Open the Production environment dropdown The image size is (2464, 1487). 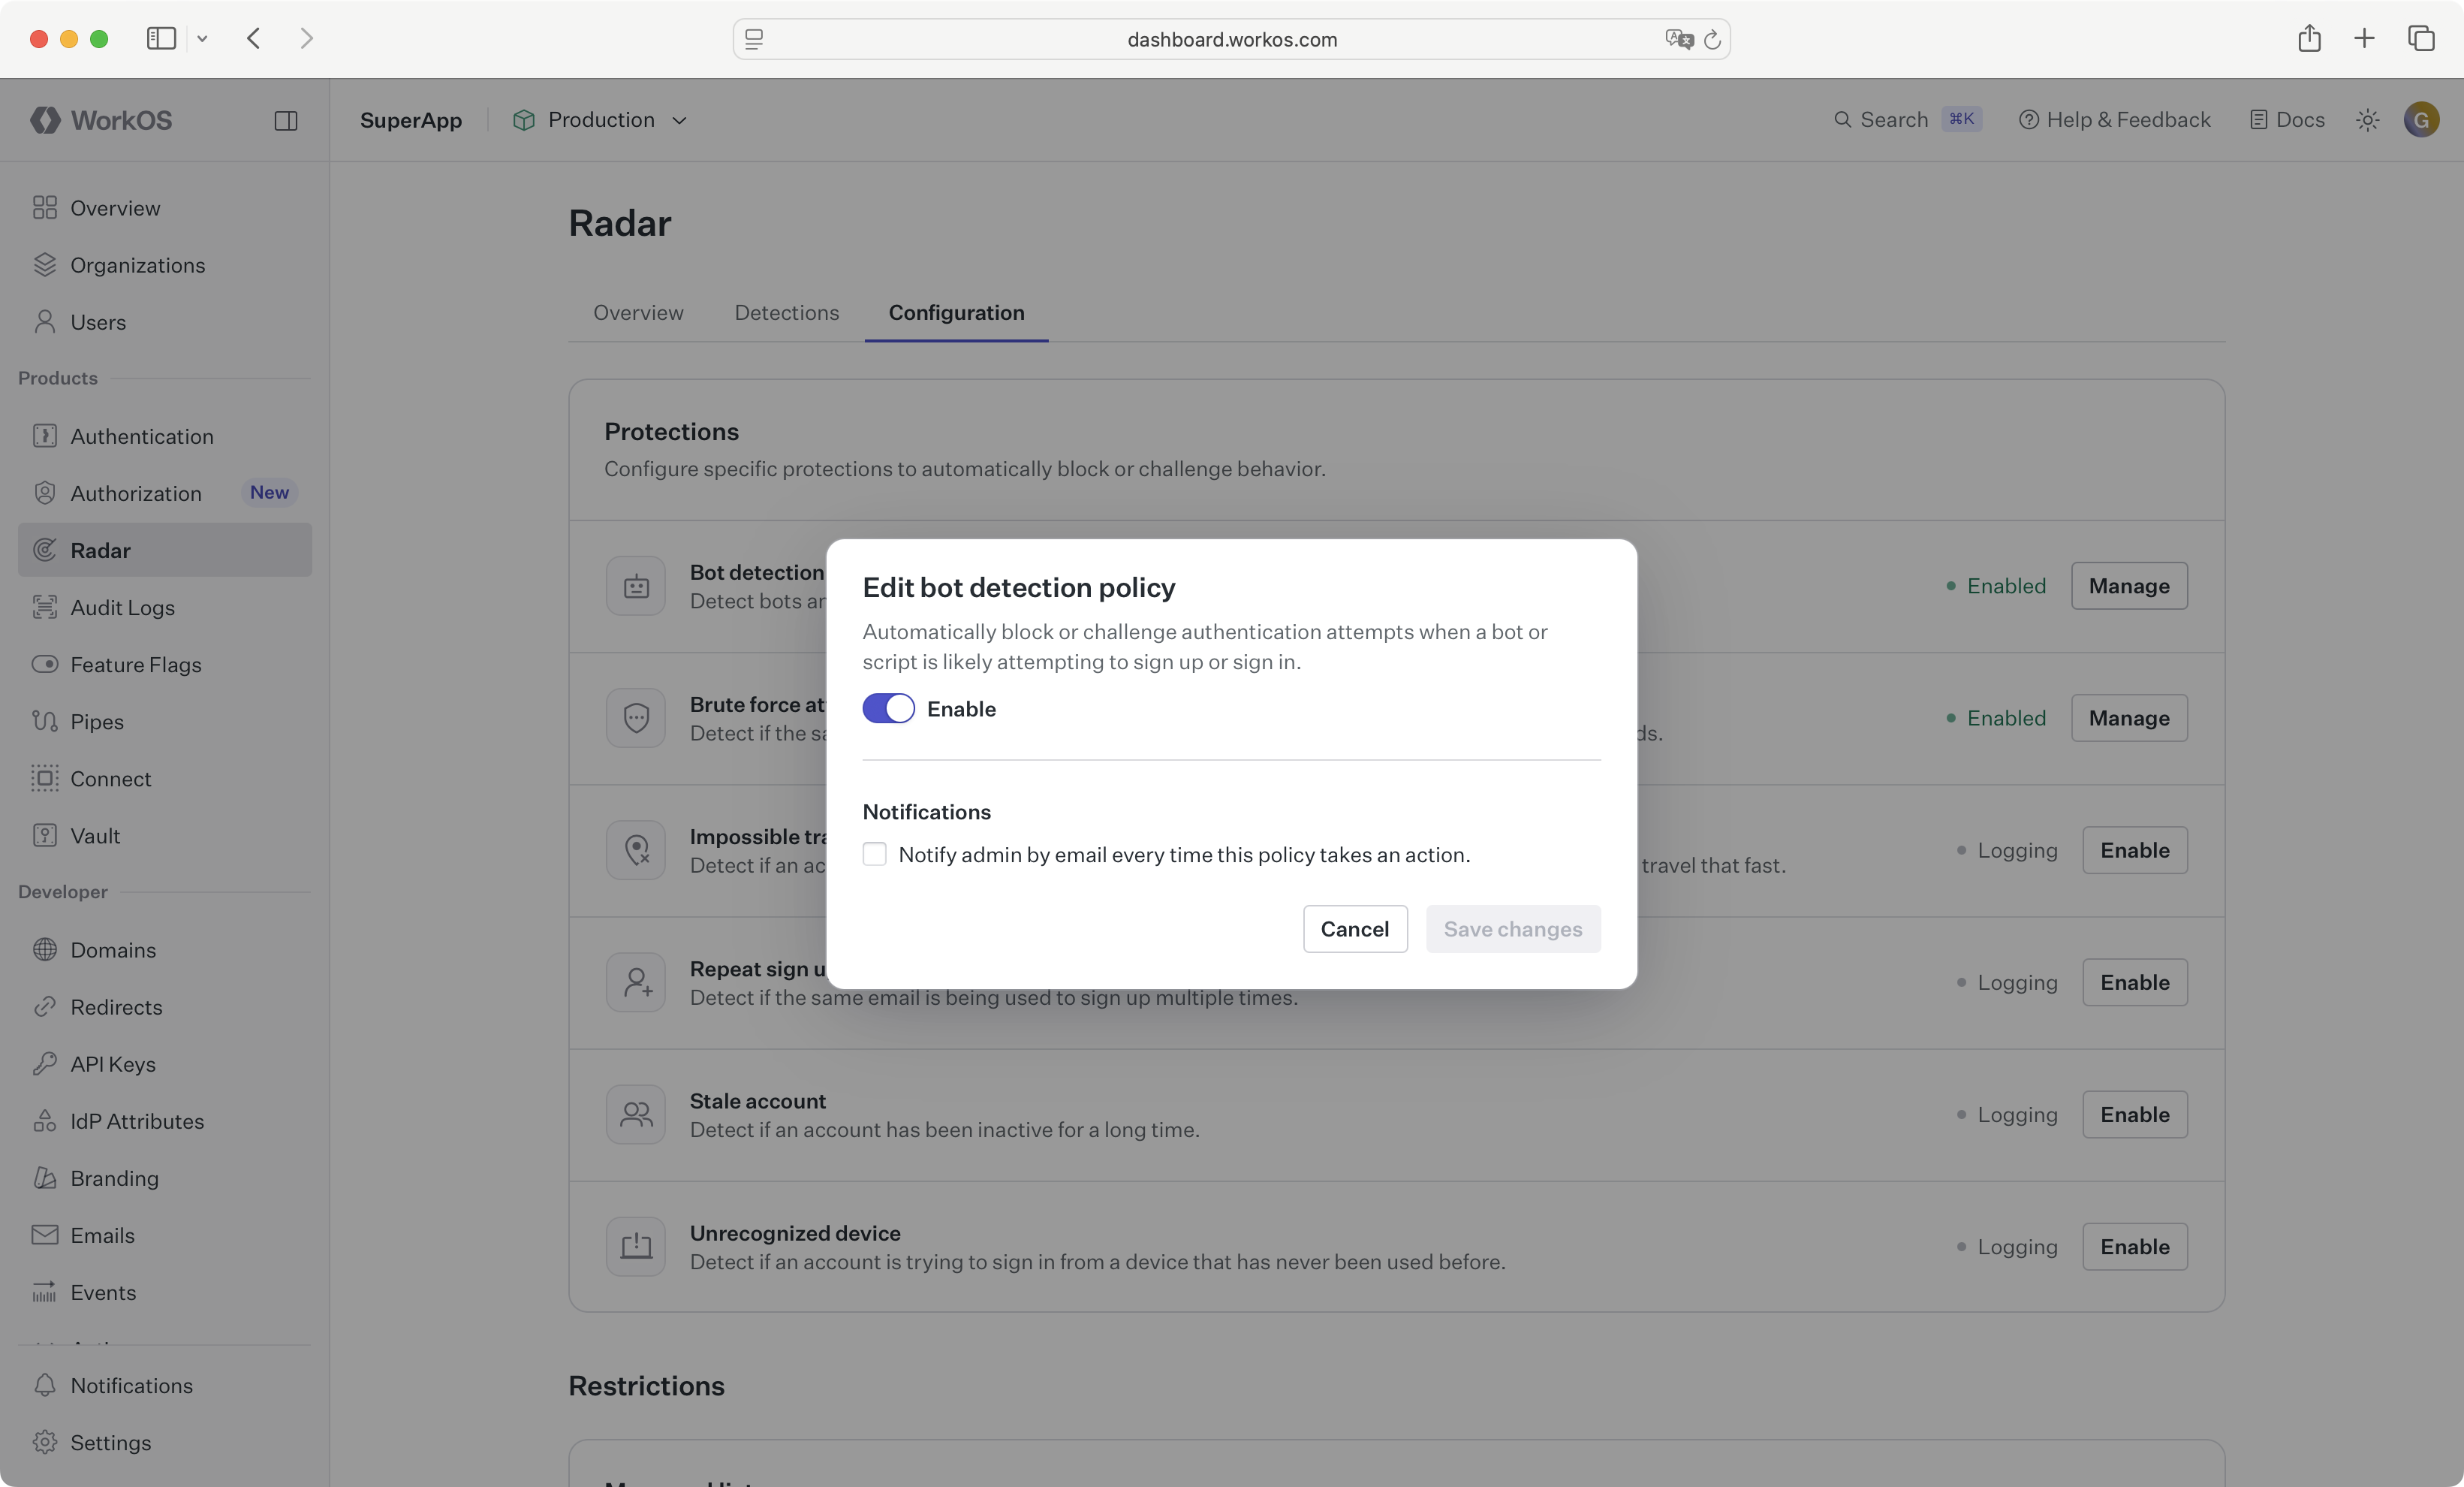[x=600, y=120]
